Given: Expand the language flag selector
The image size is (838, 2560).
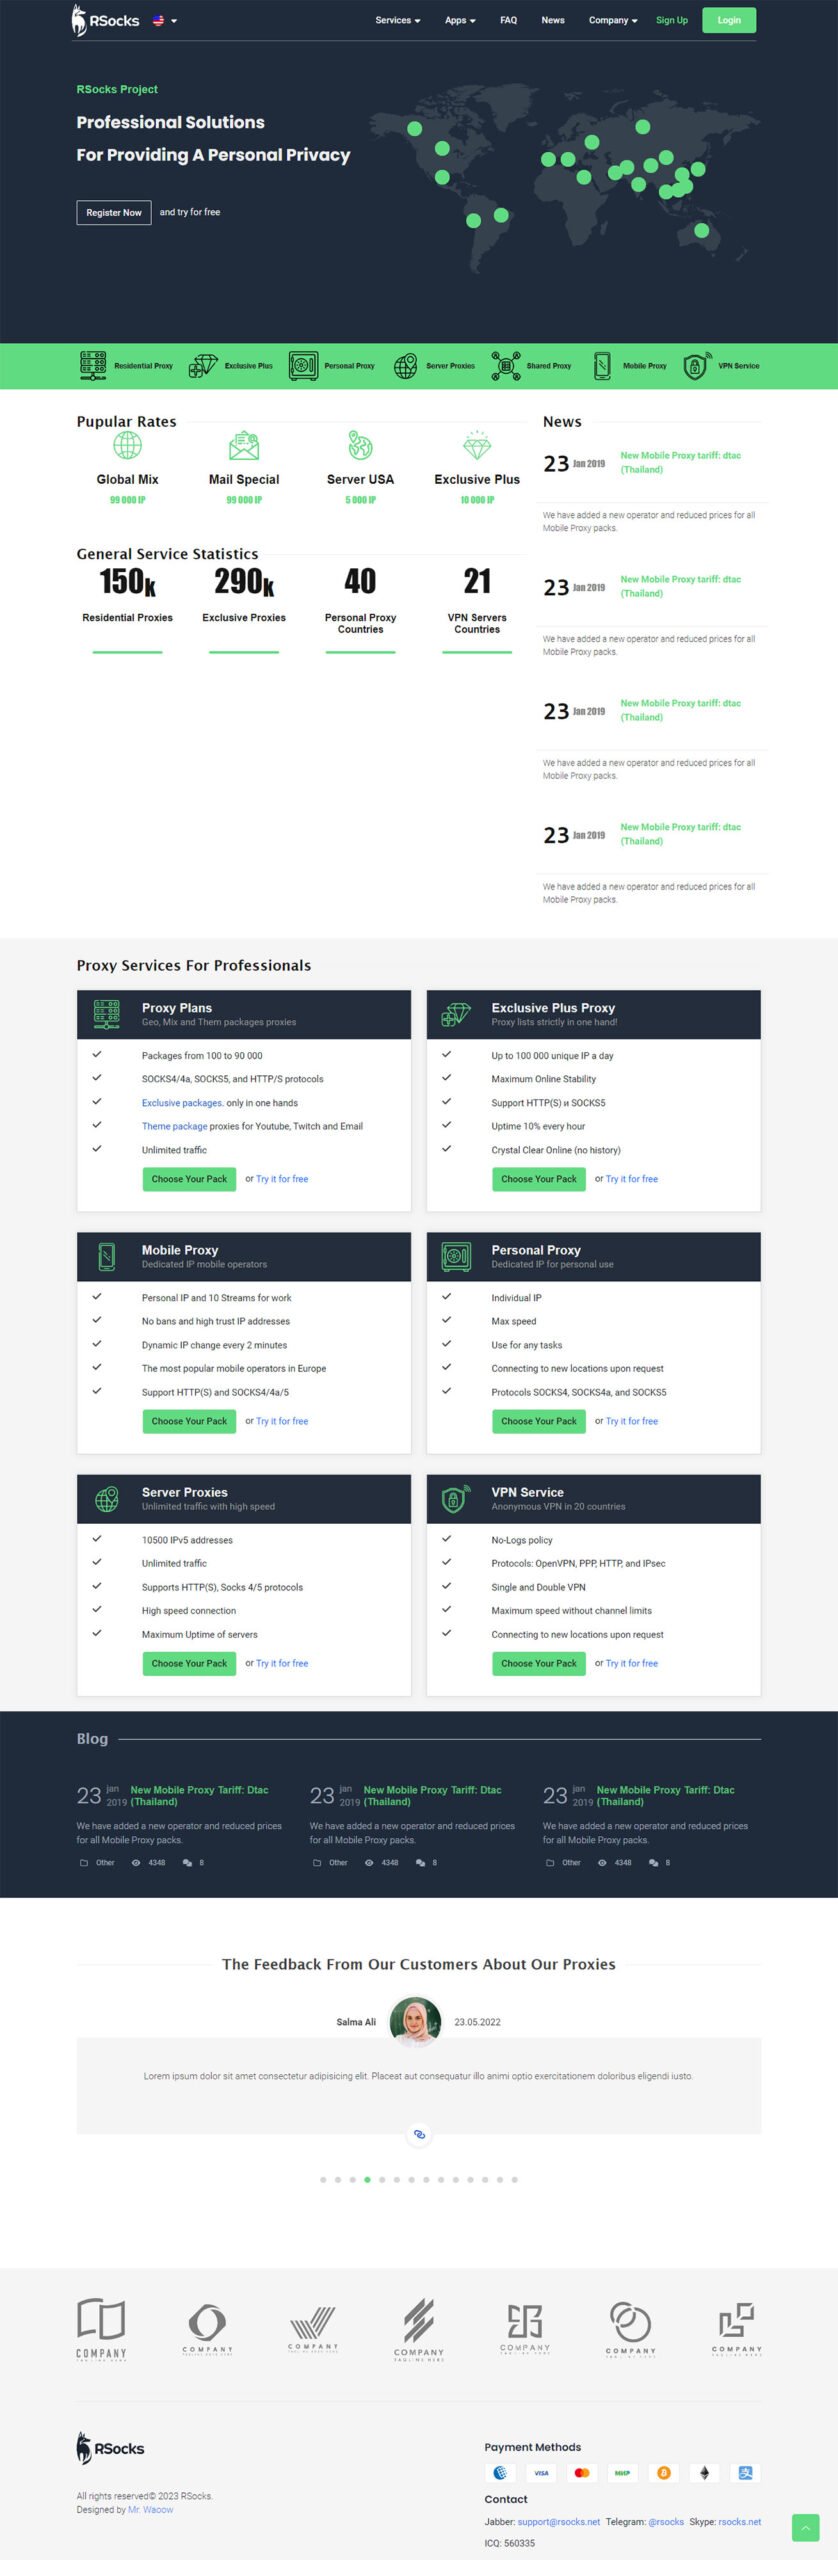Looking at the screenshot, I should (164, 20).
